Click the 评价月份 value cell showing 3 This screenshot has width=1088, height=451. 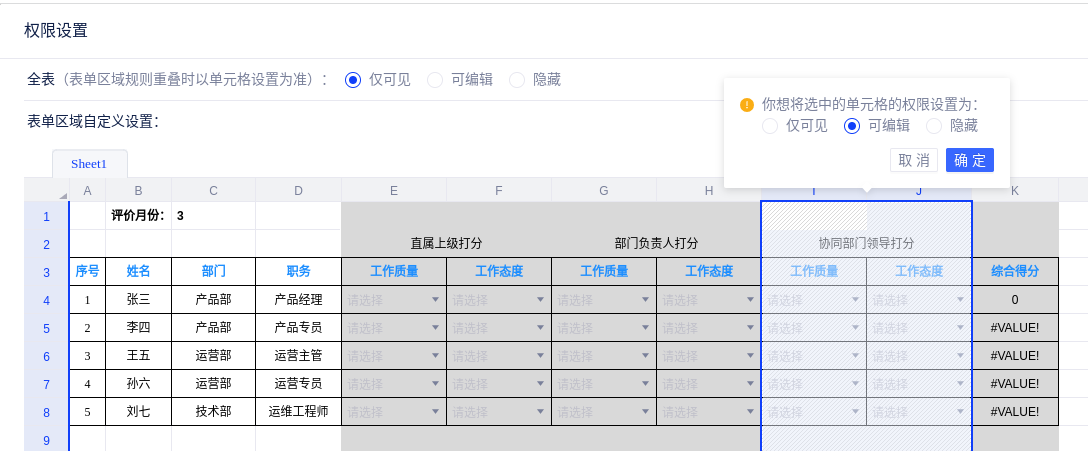click(x=213, y=215)
